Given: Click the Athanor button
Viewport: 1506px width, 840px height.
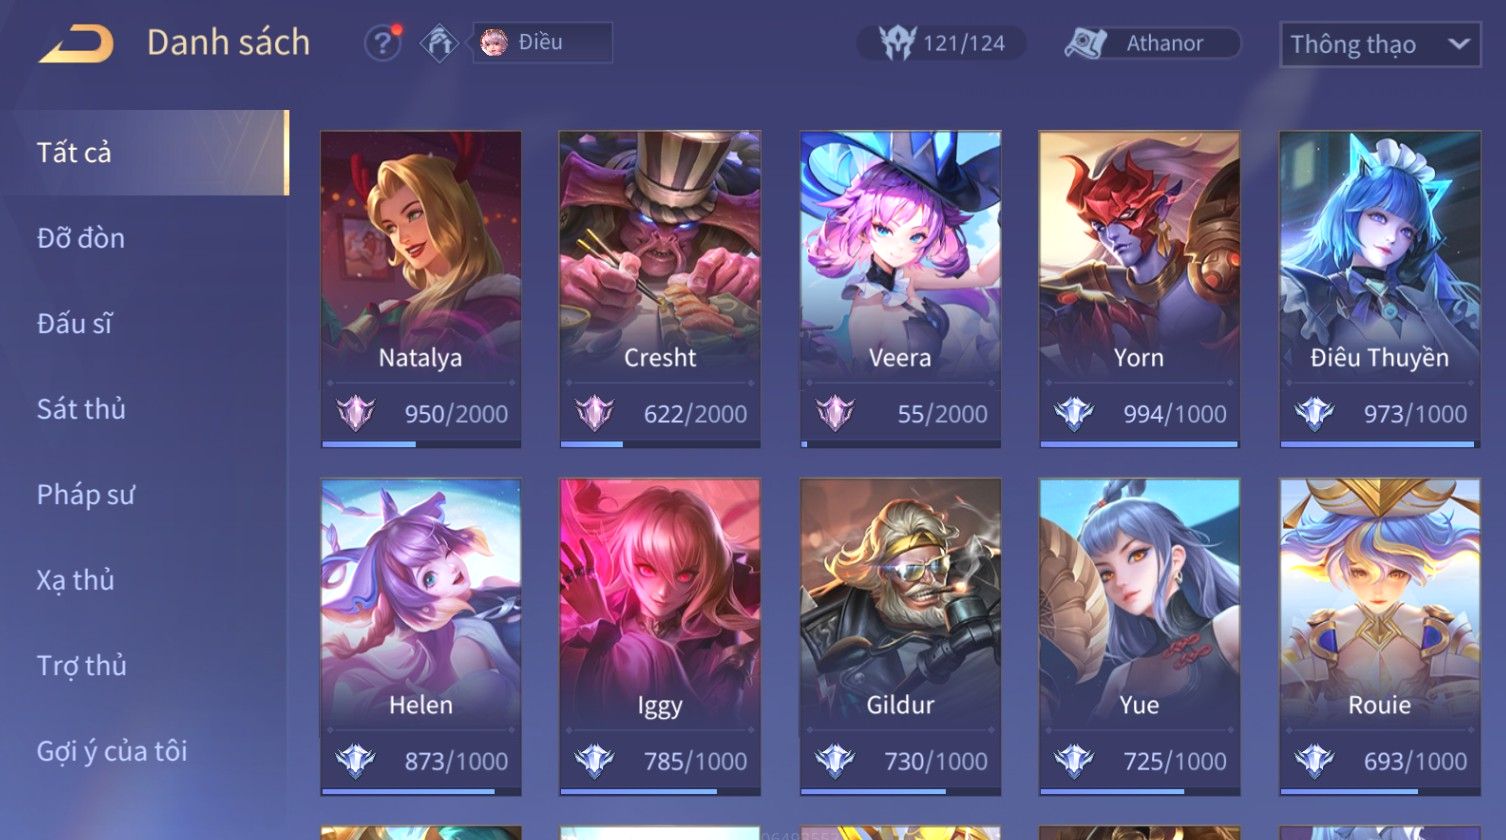Looking at the screenshot, I should [x=1153, y=43].
